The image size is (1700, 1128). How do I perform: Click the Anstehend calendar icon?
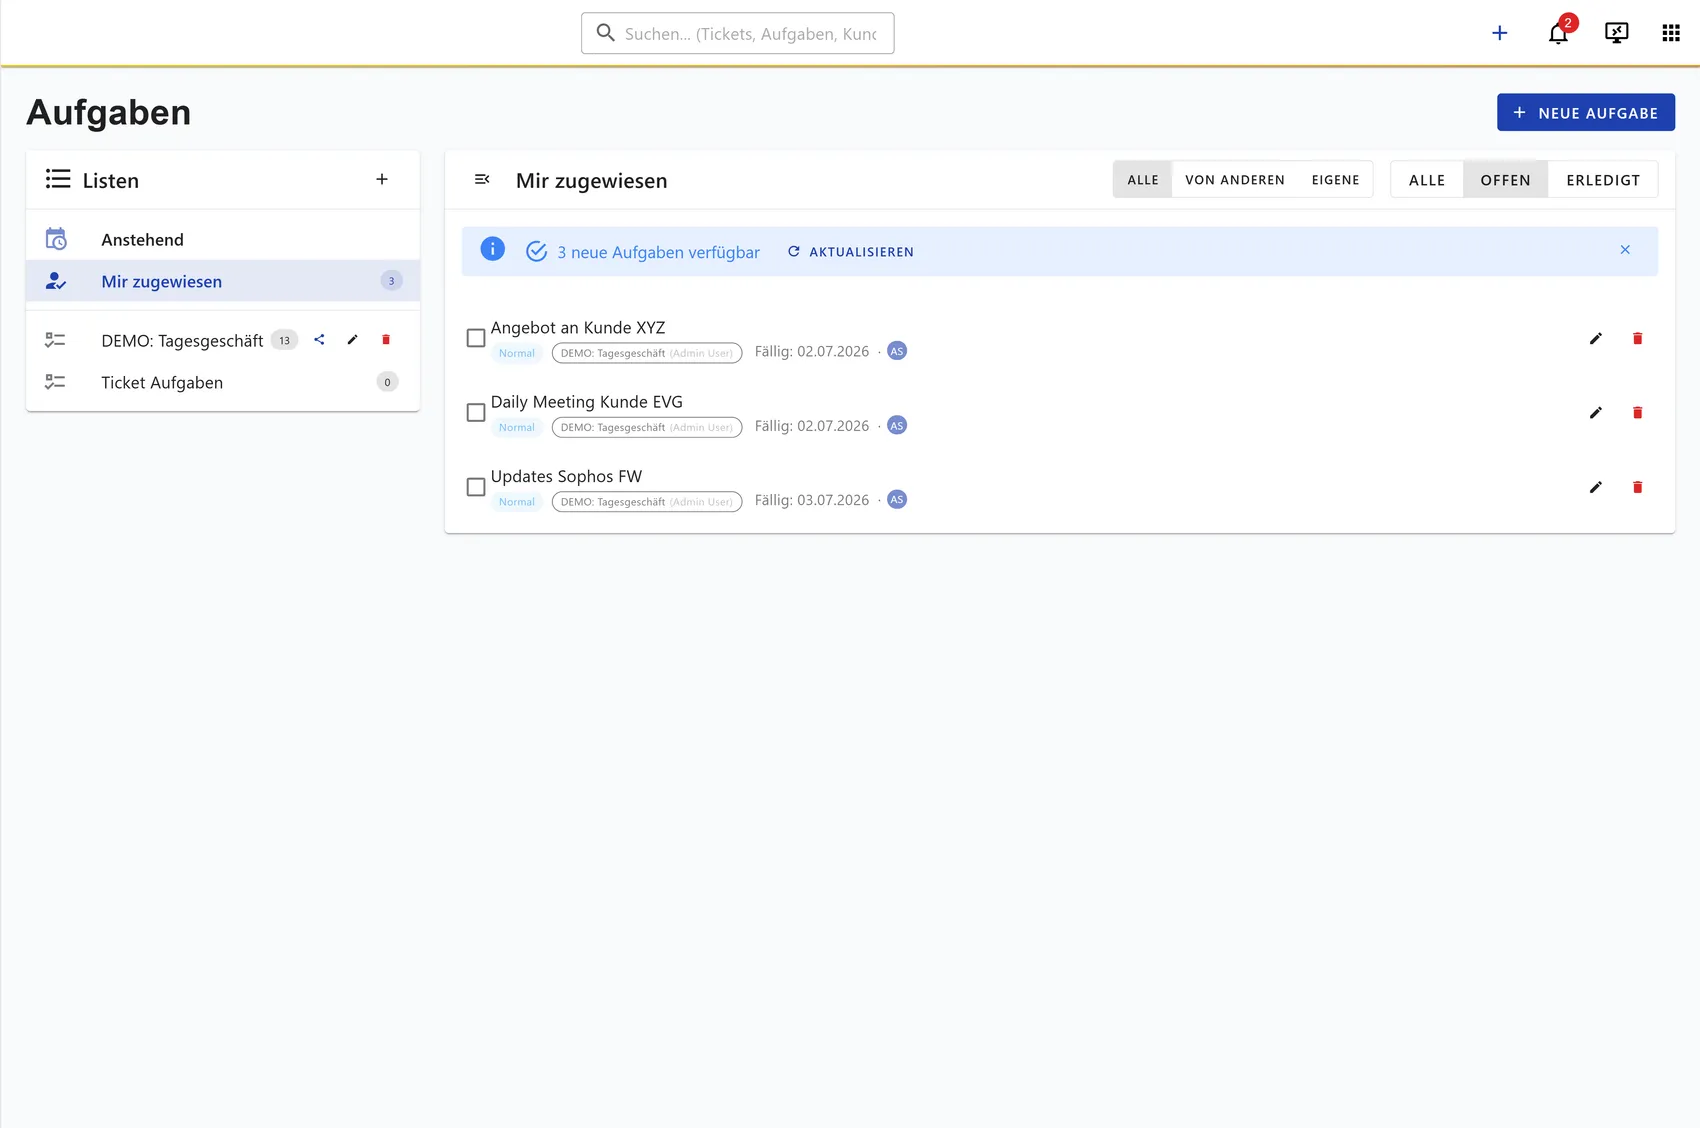tap(56, 239)
